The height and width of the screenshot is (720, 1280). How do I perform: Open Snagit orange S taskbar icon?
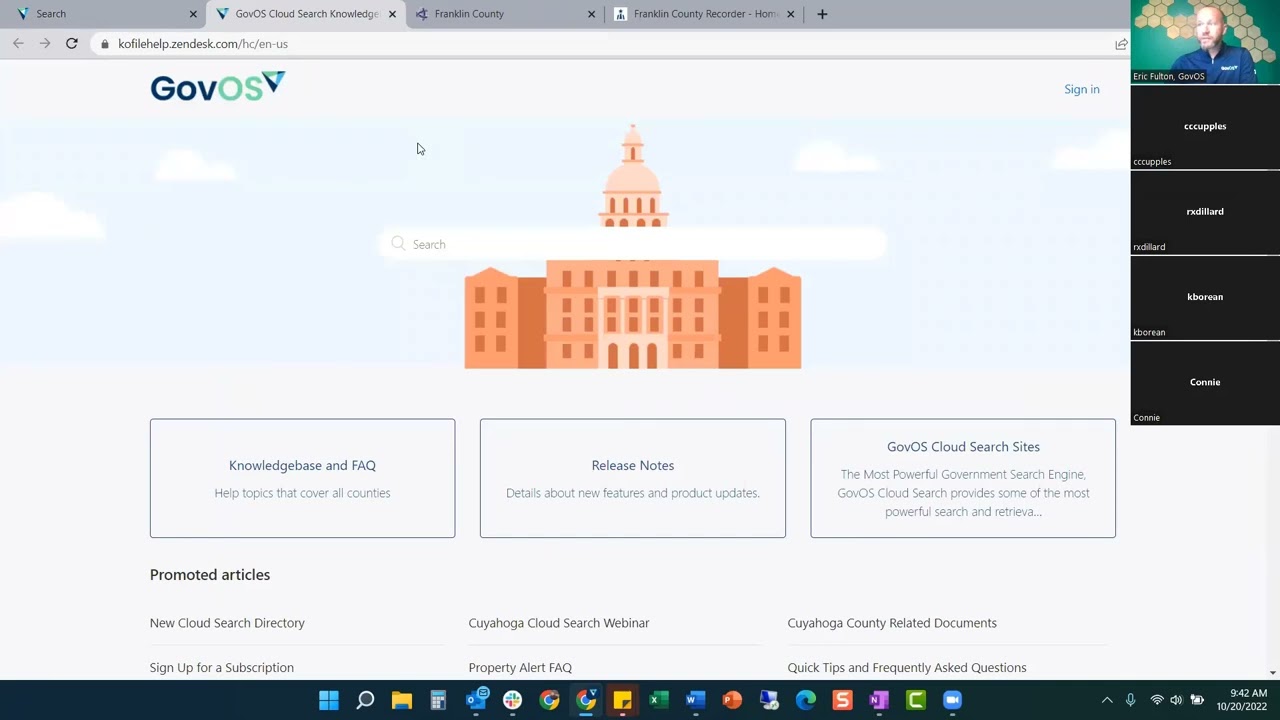[x=842, y=700]
